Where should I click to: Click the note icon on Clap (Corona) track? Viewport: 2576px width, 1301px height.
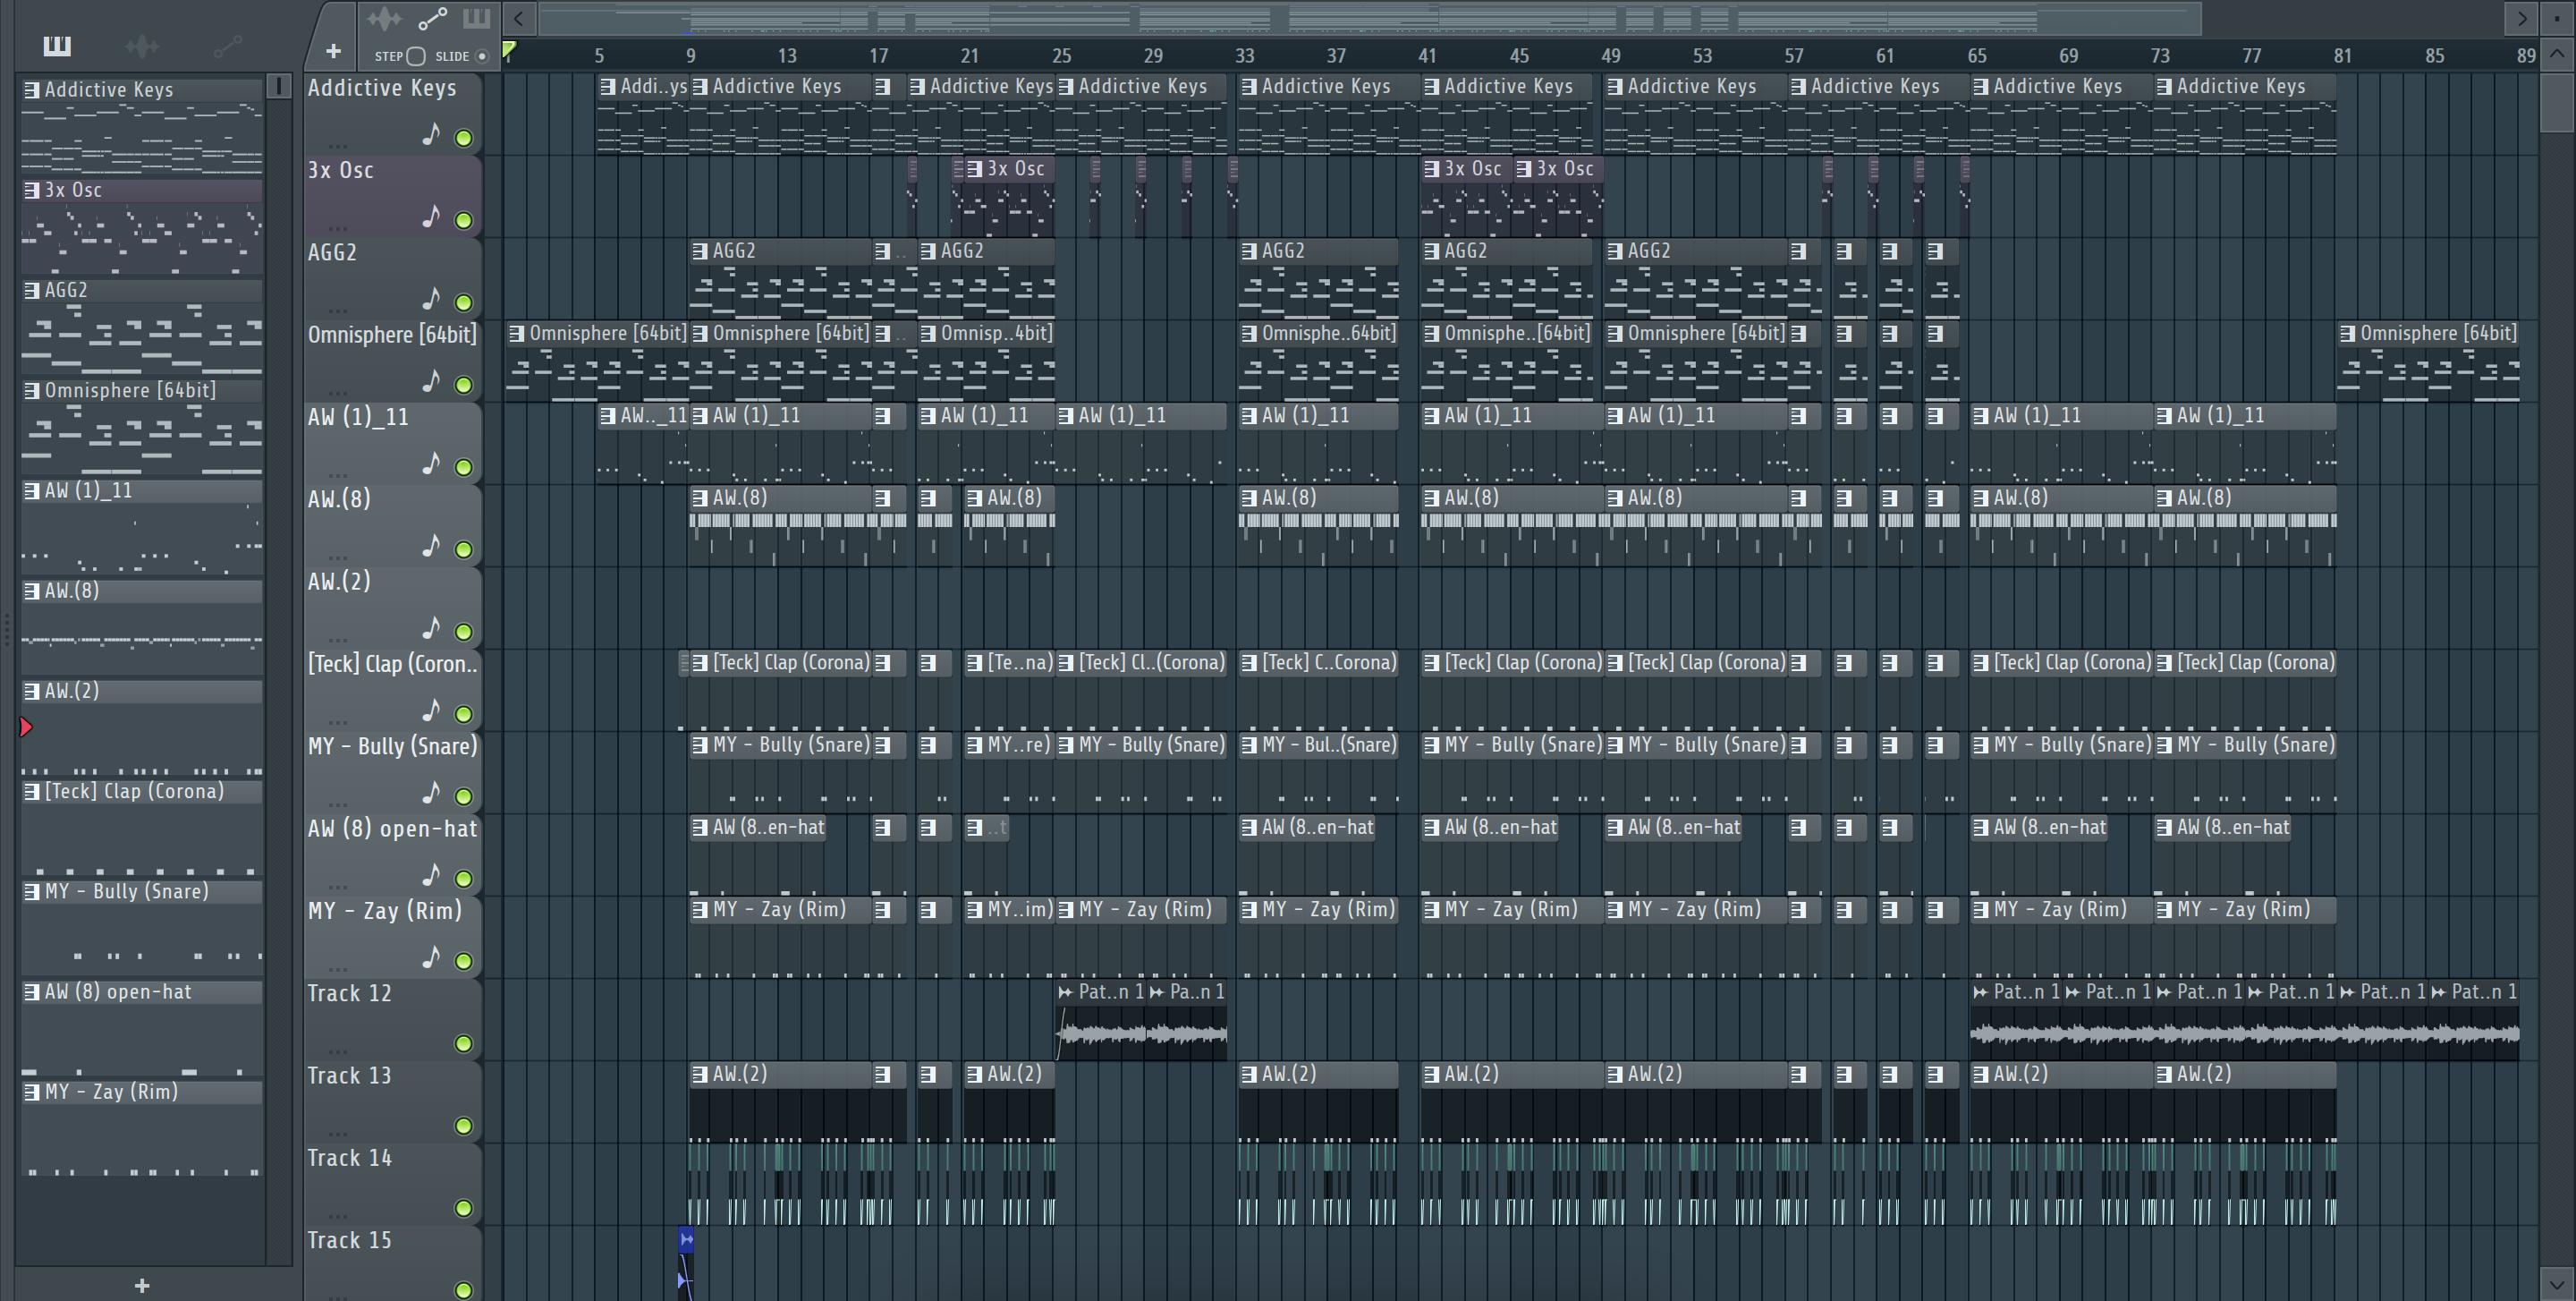431,710
